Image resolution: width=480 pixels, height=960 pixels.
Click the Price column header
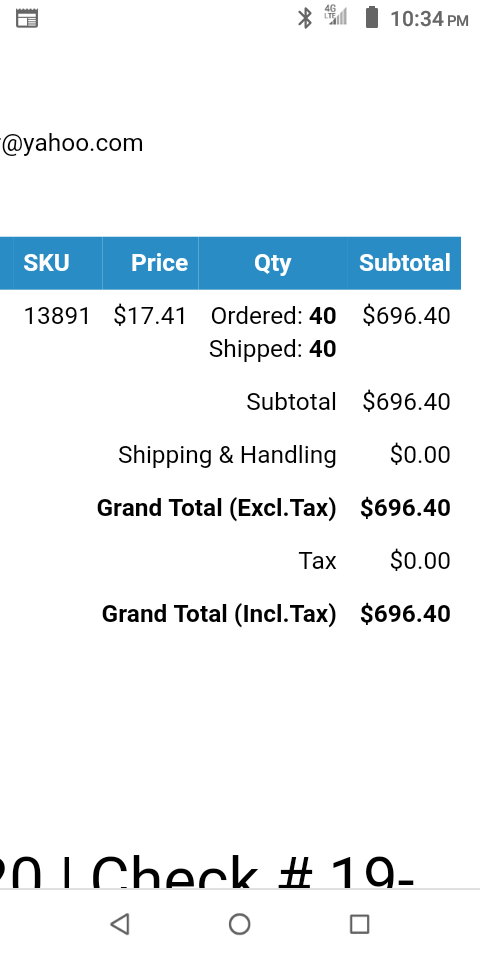(150, 263)
